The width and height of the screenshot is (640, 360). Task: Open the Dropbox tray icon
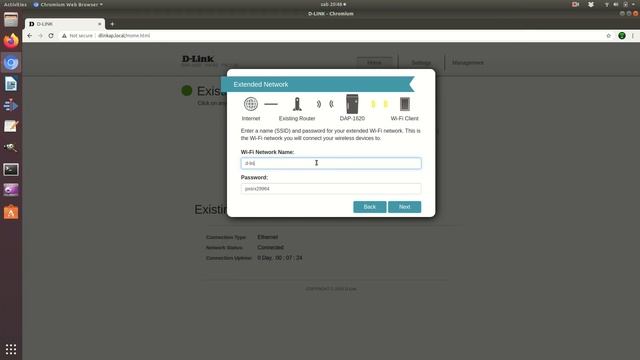[x=591, y=4]
